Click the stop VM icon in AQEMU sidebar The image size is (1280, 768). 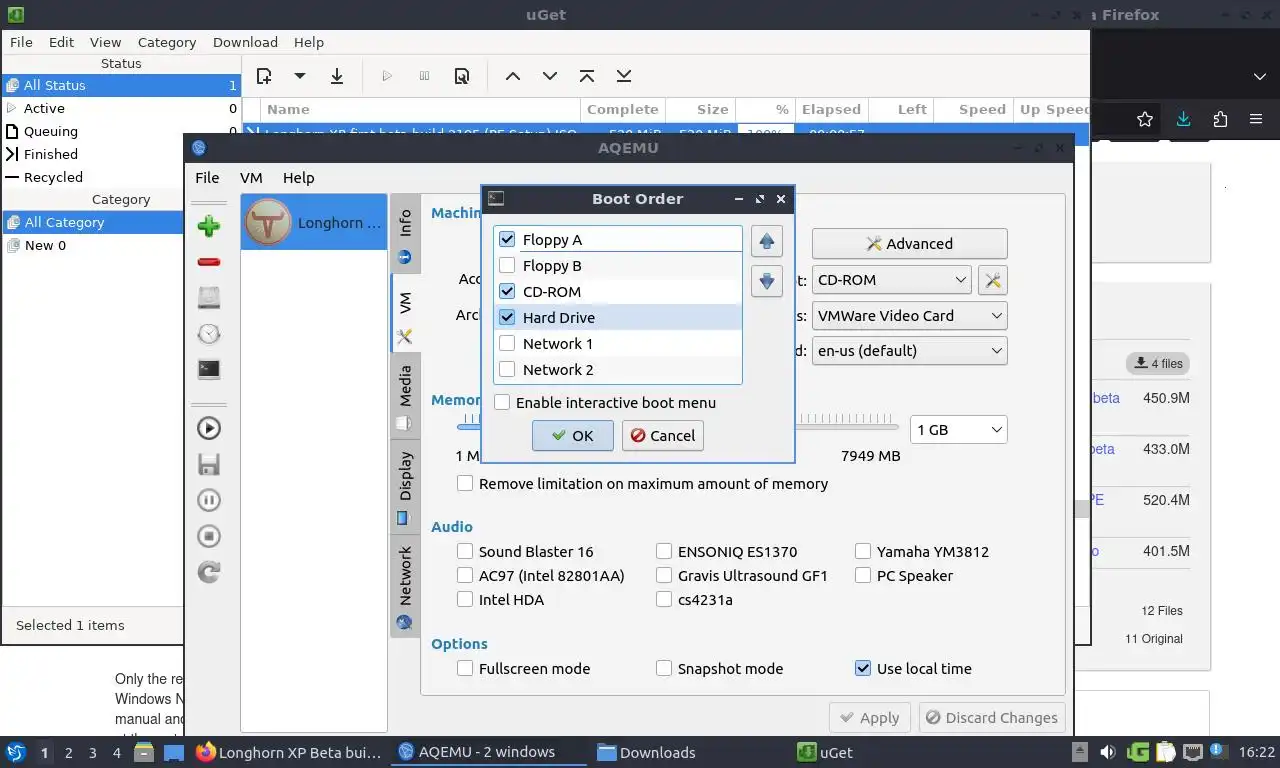(209, 536)
